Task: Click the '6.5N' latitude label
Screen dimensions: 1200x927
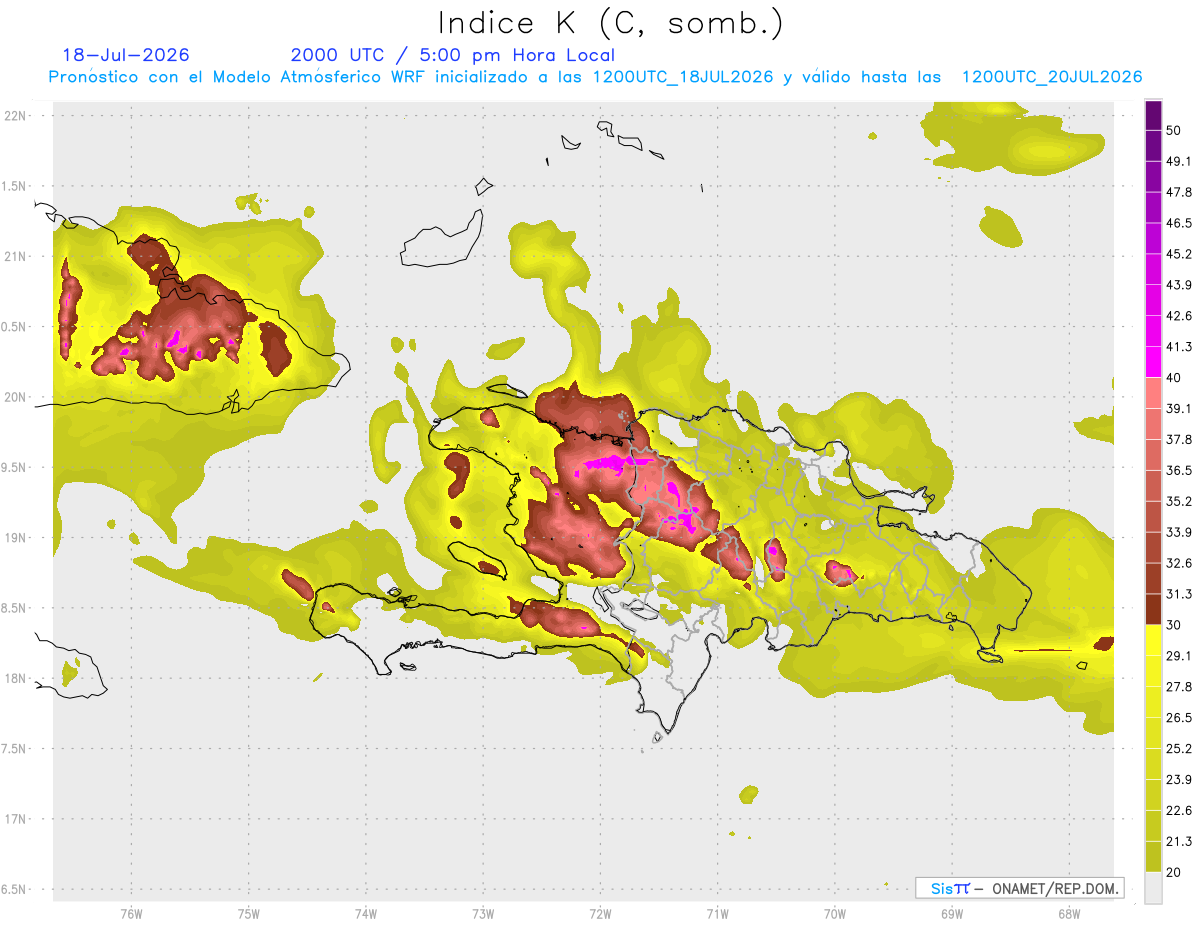Action: [15, 890]
